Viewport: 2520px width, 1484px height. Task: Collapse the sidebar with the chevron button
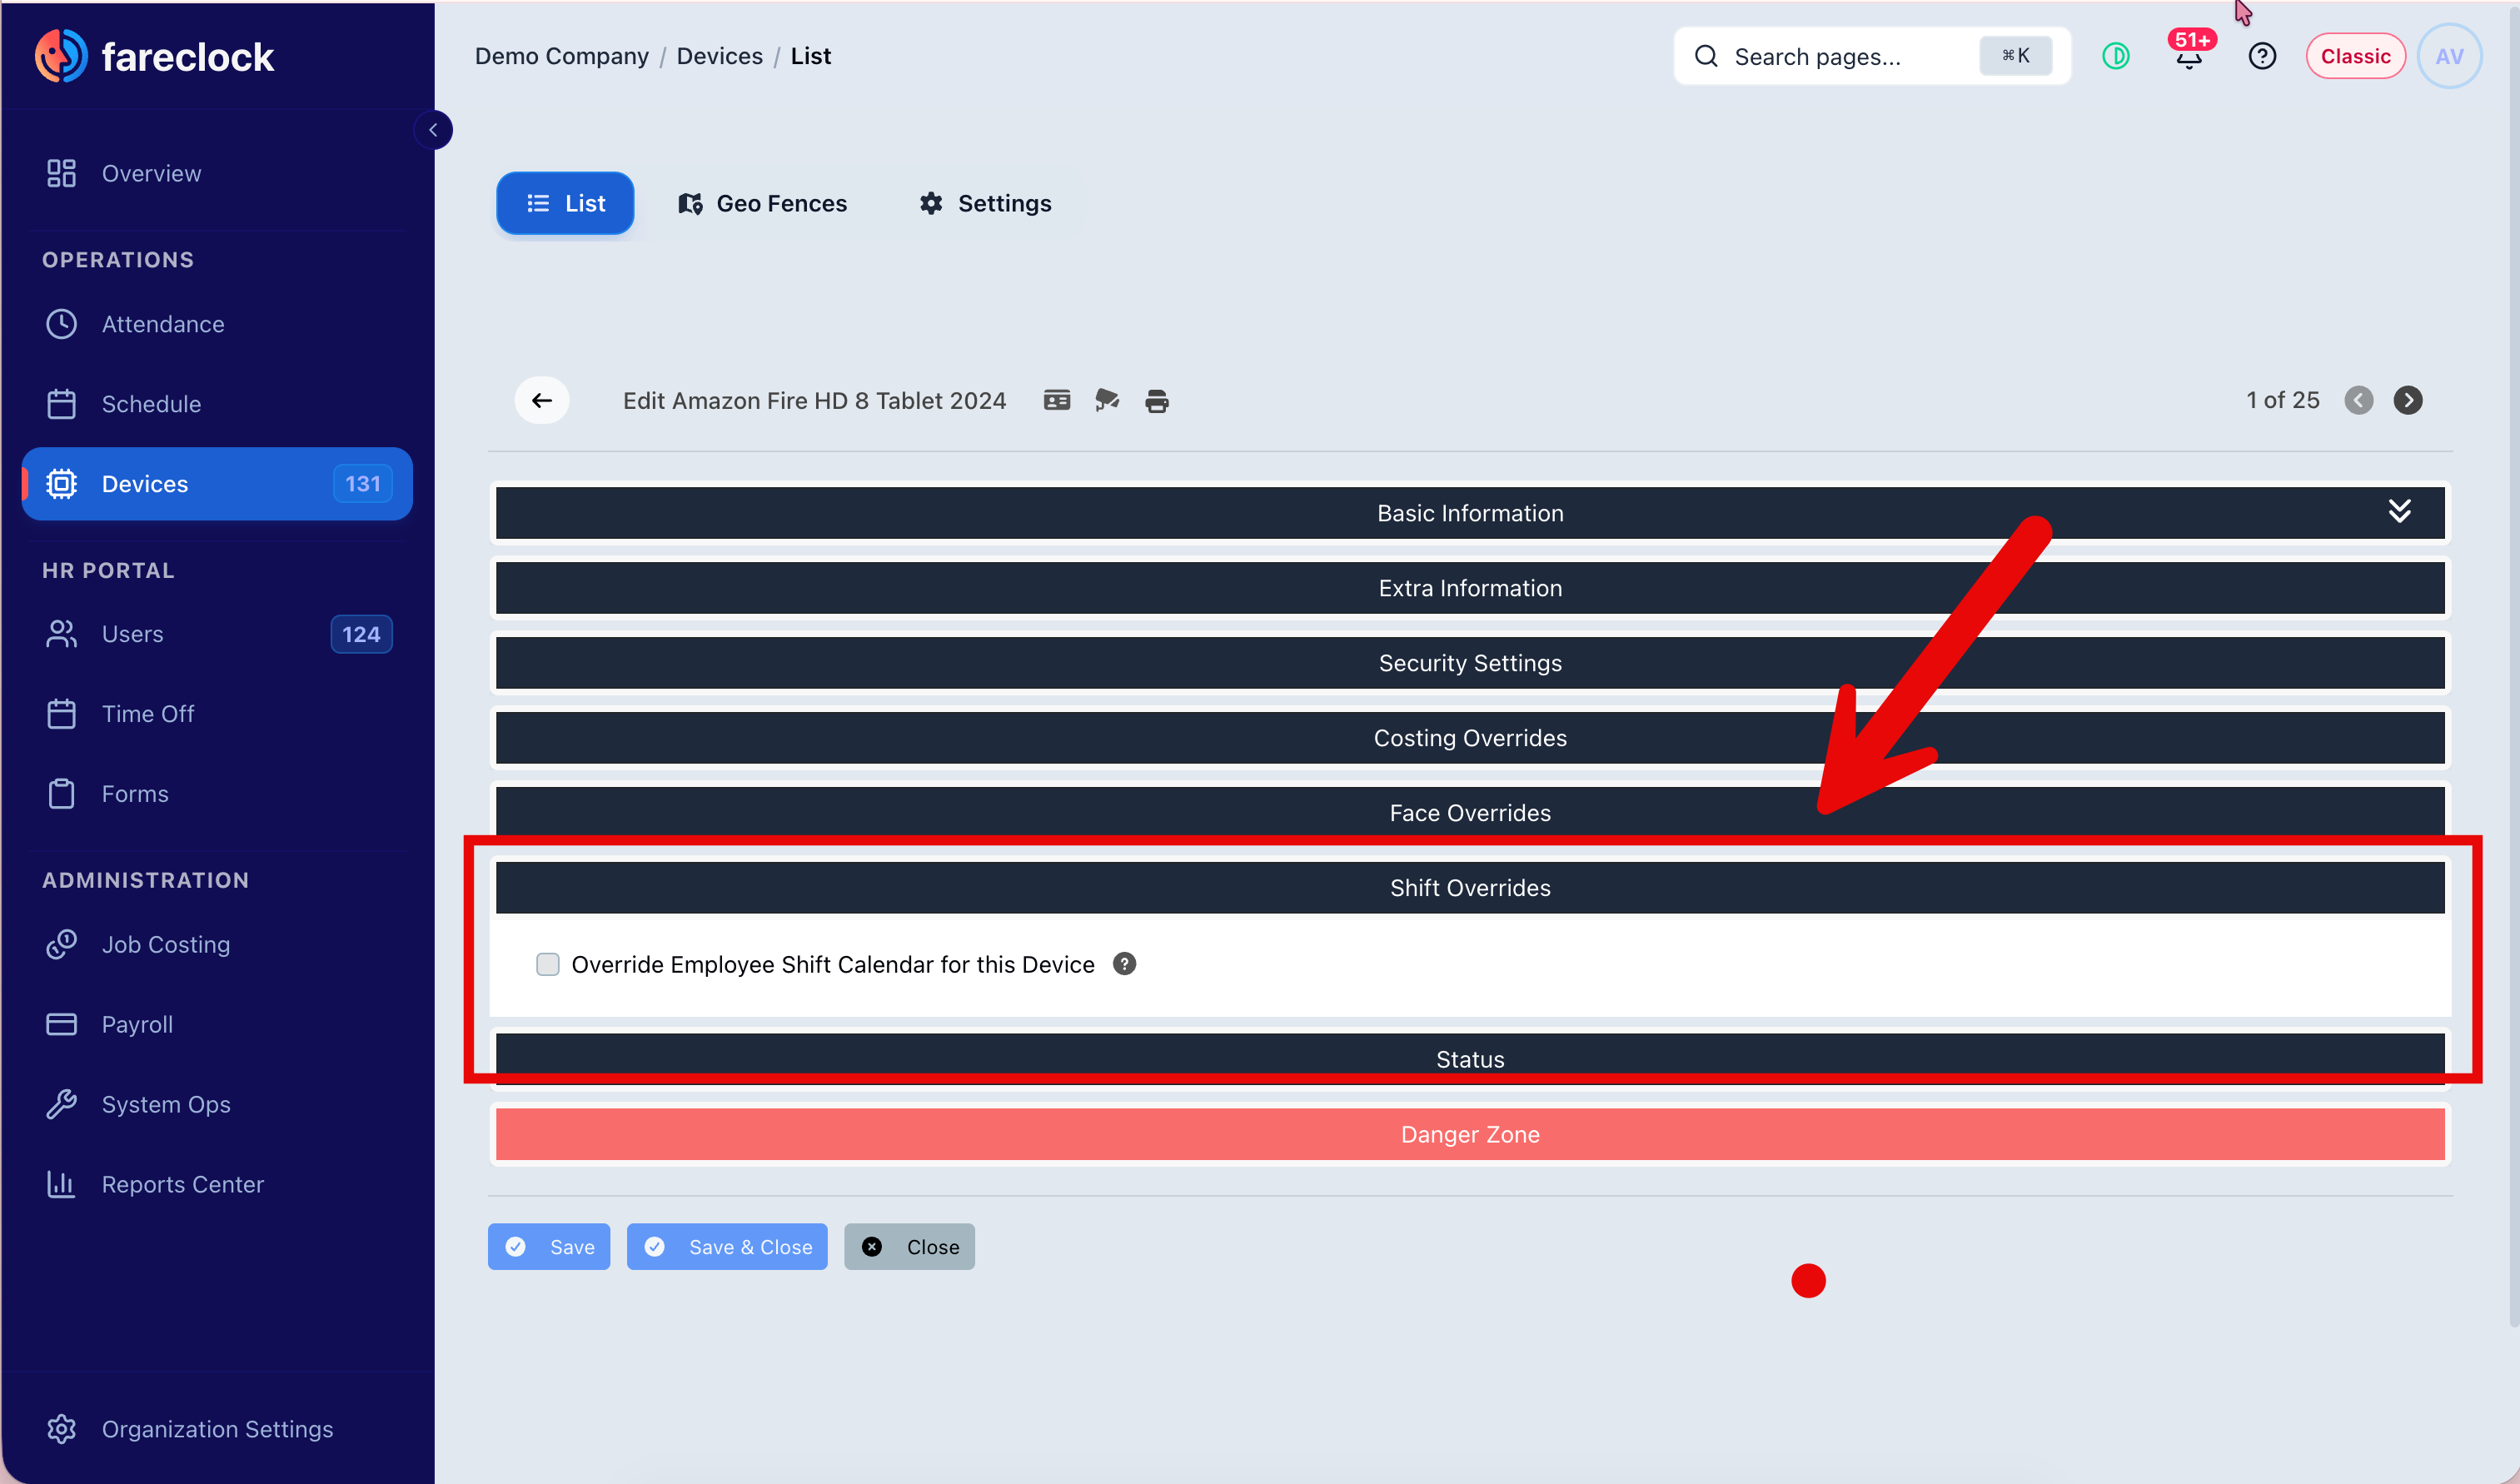coord(433,130)
